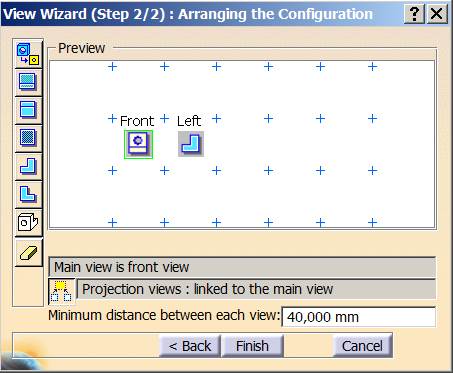
Task: Click the 'Main view is front view' status bar
Action: click(x=242, y=267)
